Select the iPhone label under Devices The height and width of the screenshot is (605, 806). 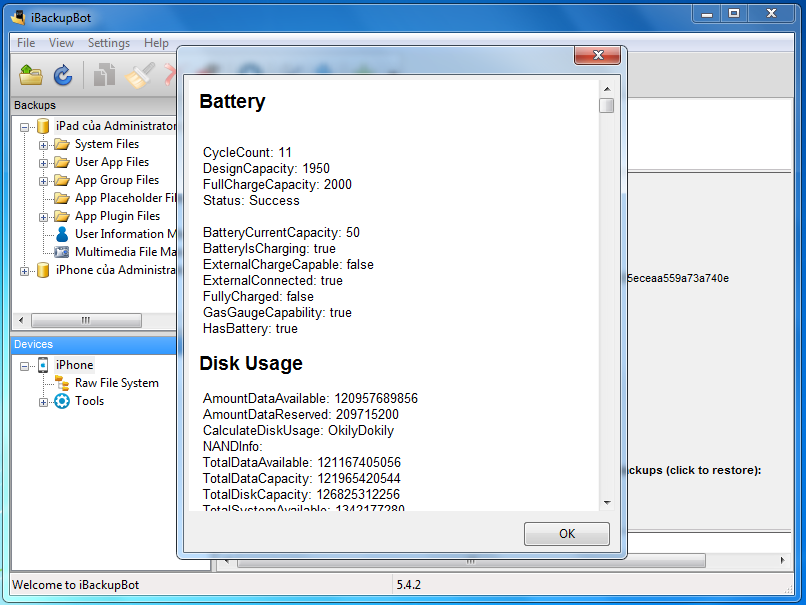tap(75, 365)
